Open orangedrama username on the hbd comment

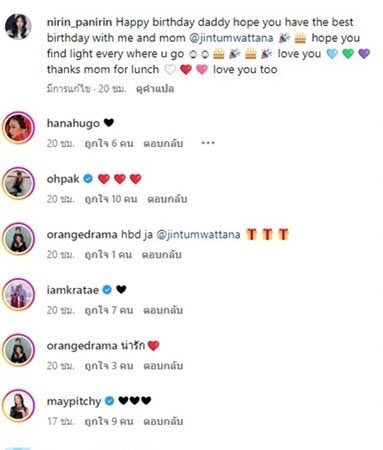pyautogui.click(x=82, y=235)
